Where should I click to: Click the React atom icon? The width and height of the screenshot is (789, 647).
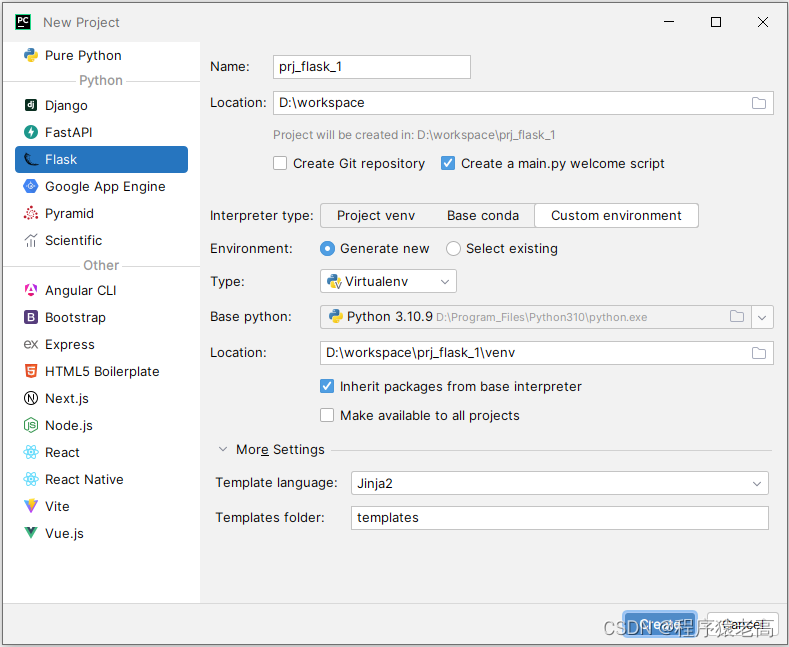(x=31, y=452)
